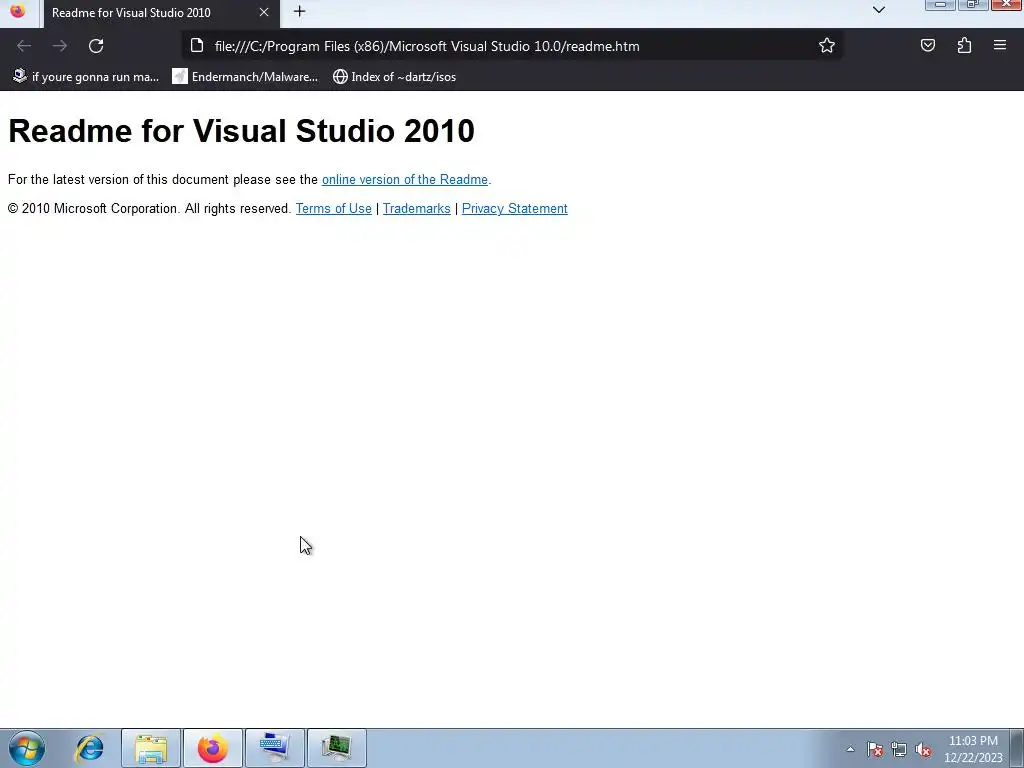Open the list all tabs chevron
Viewport: 1024px width, 768px height.
879,10
